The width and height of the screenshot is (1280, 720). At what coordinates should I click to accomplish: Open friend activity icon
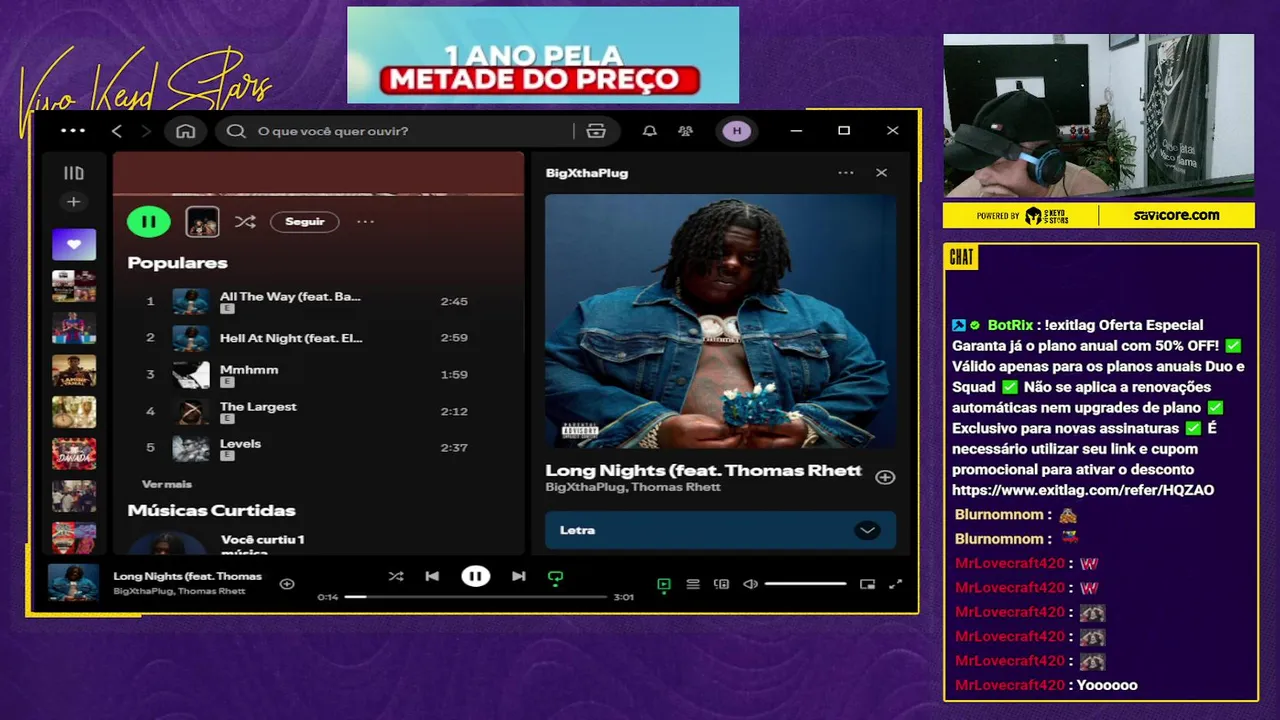(x=685, y=131)
